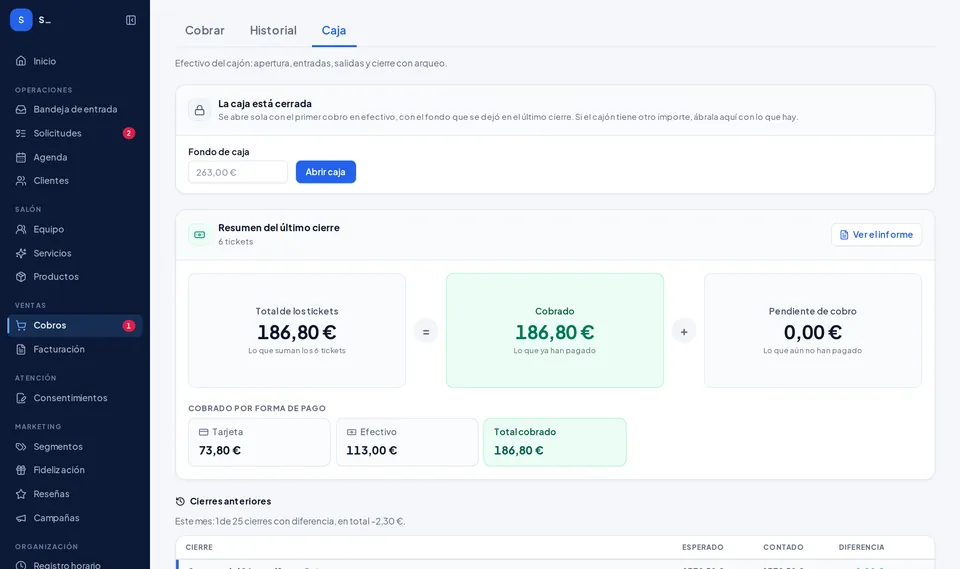Click the CONTADO column header

tap(783, 547)
